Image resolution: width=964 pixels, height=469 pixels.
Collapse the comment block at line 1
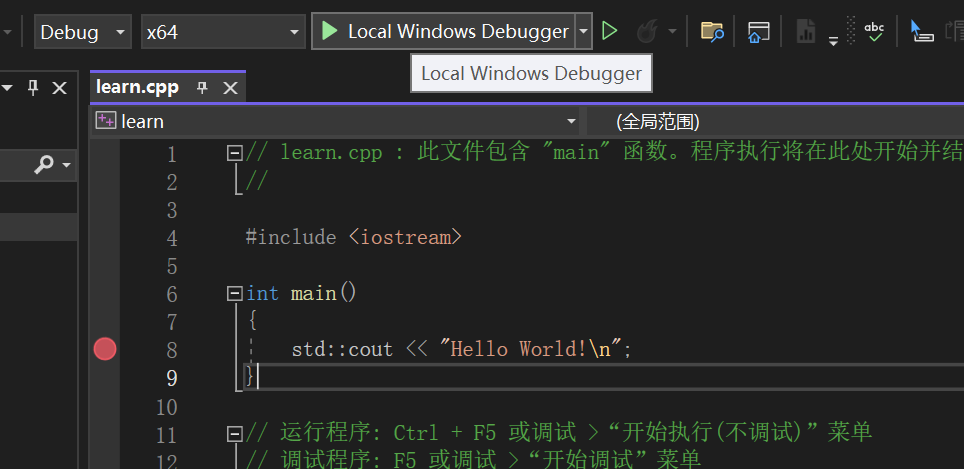[234, 153]
